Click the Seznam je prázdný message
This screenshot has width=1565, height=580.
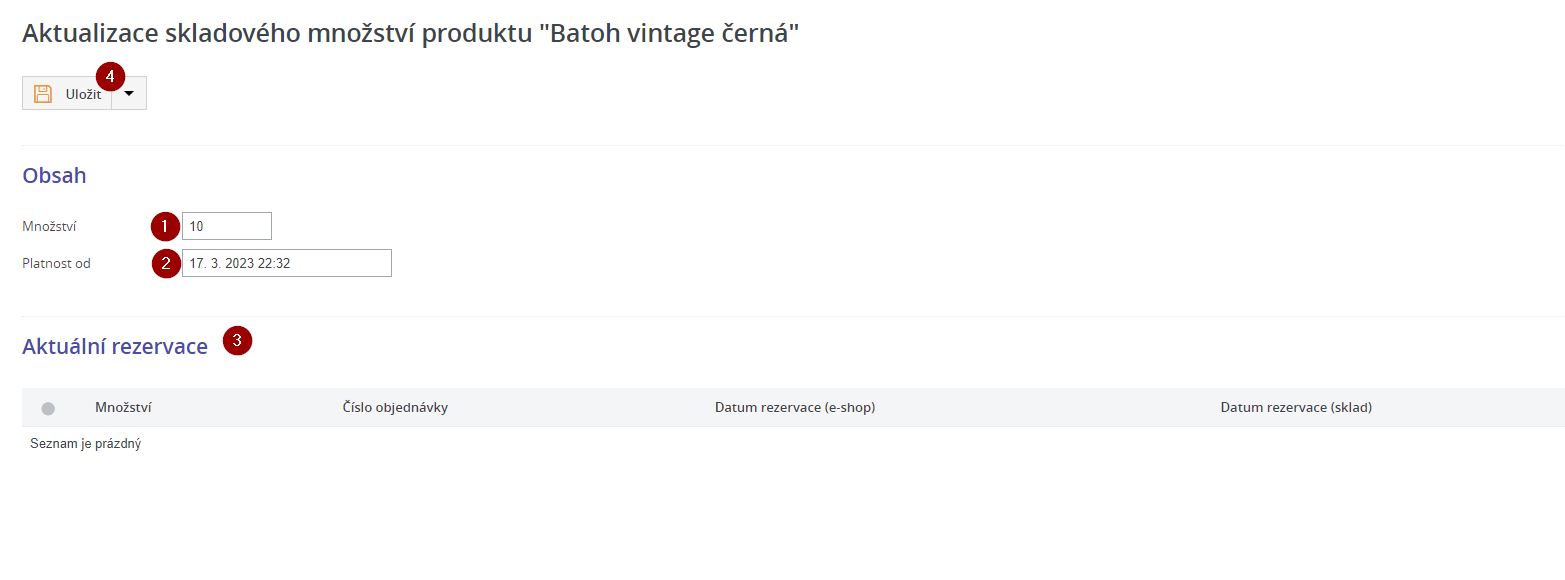(x=85, y=443)
